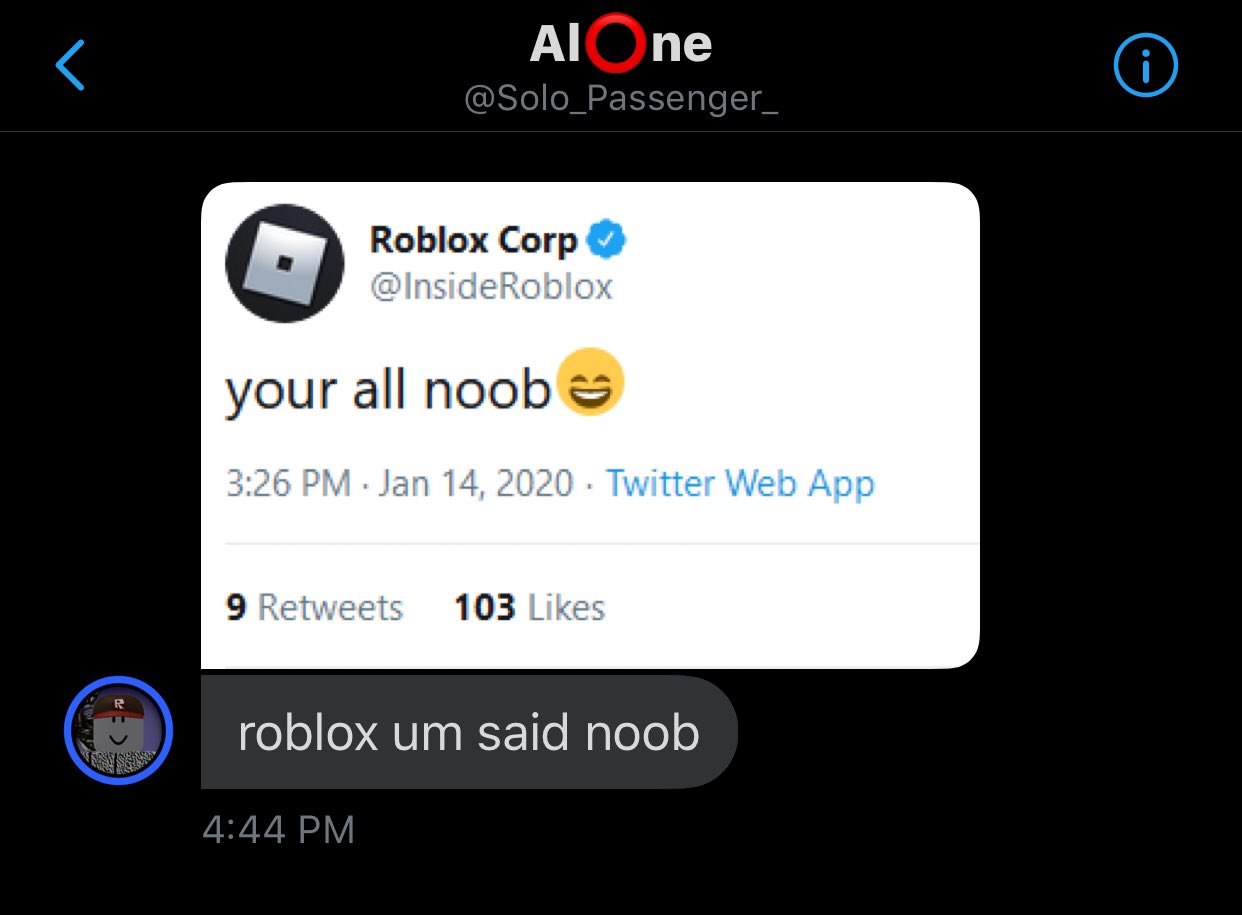Screen dimensions: 1242x915
Task: Tap the "your all noob" tweet text
Action: pos(388,391)
